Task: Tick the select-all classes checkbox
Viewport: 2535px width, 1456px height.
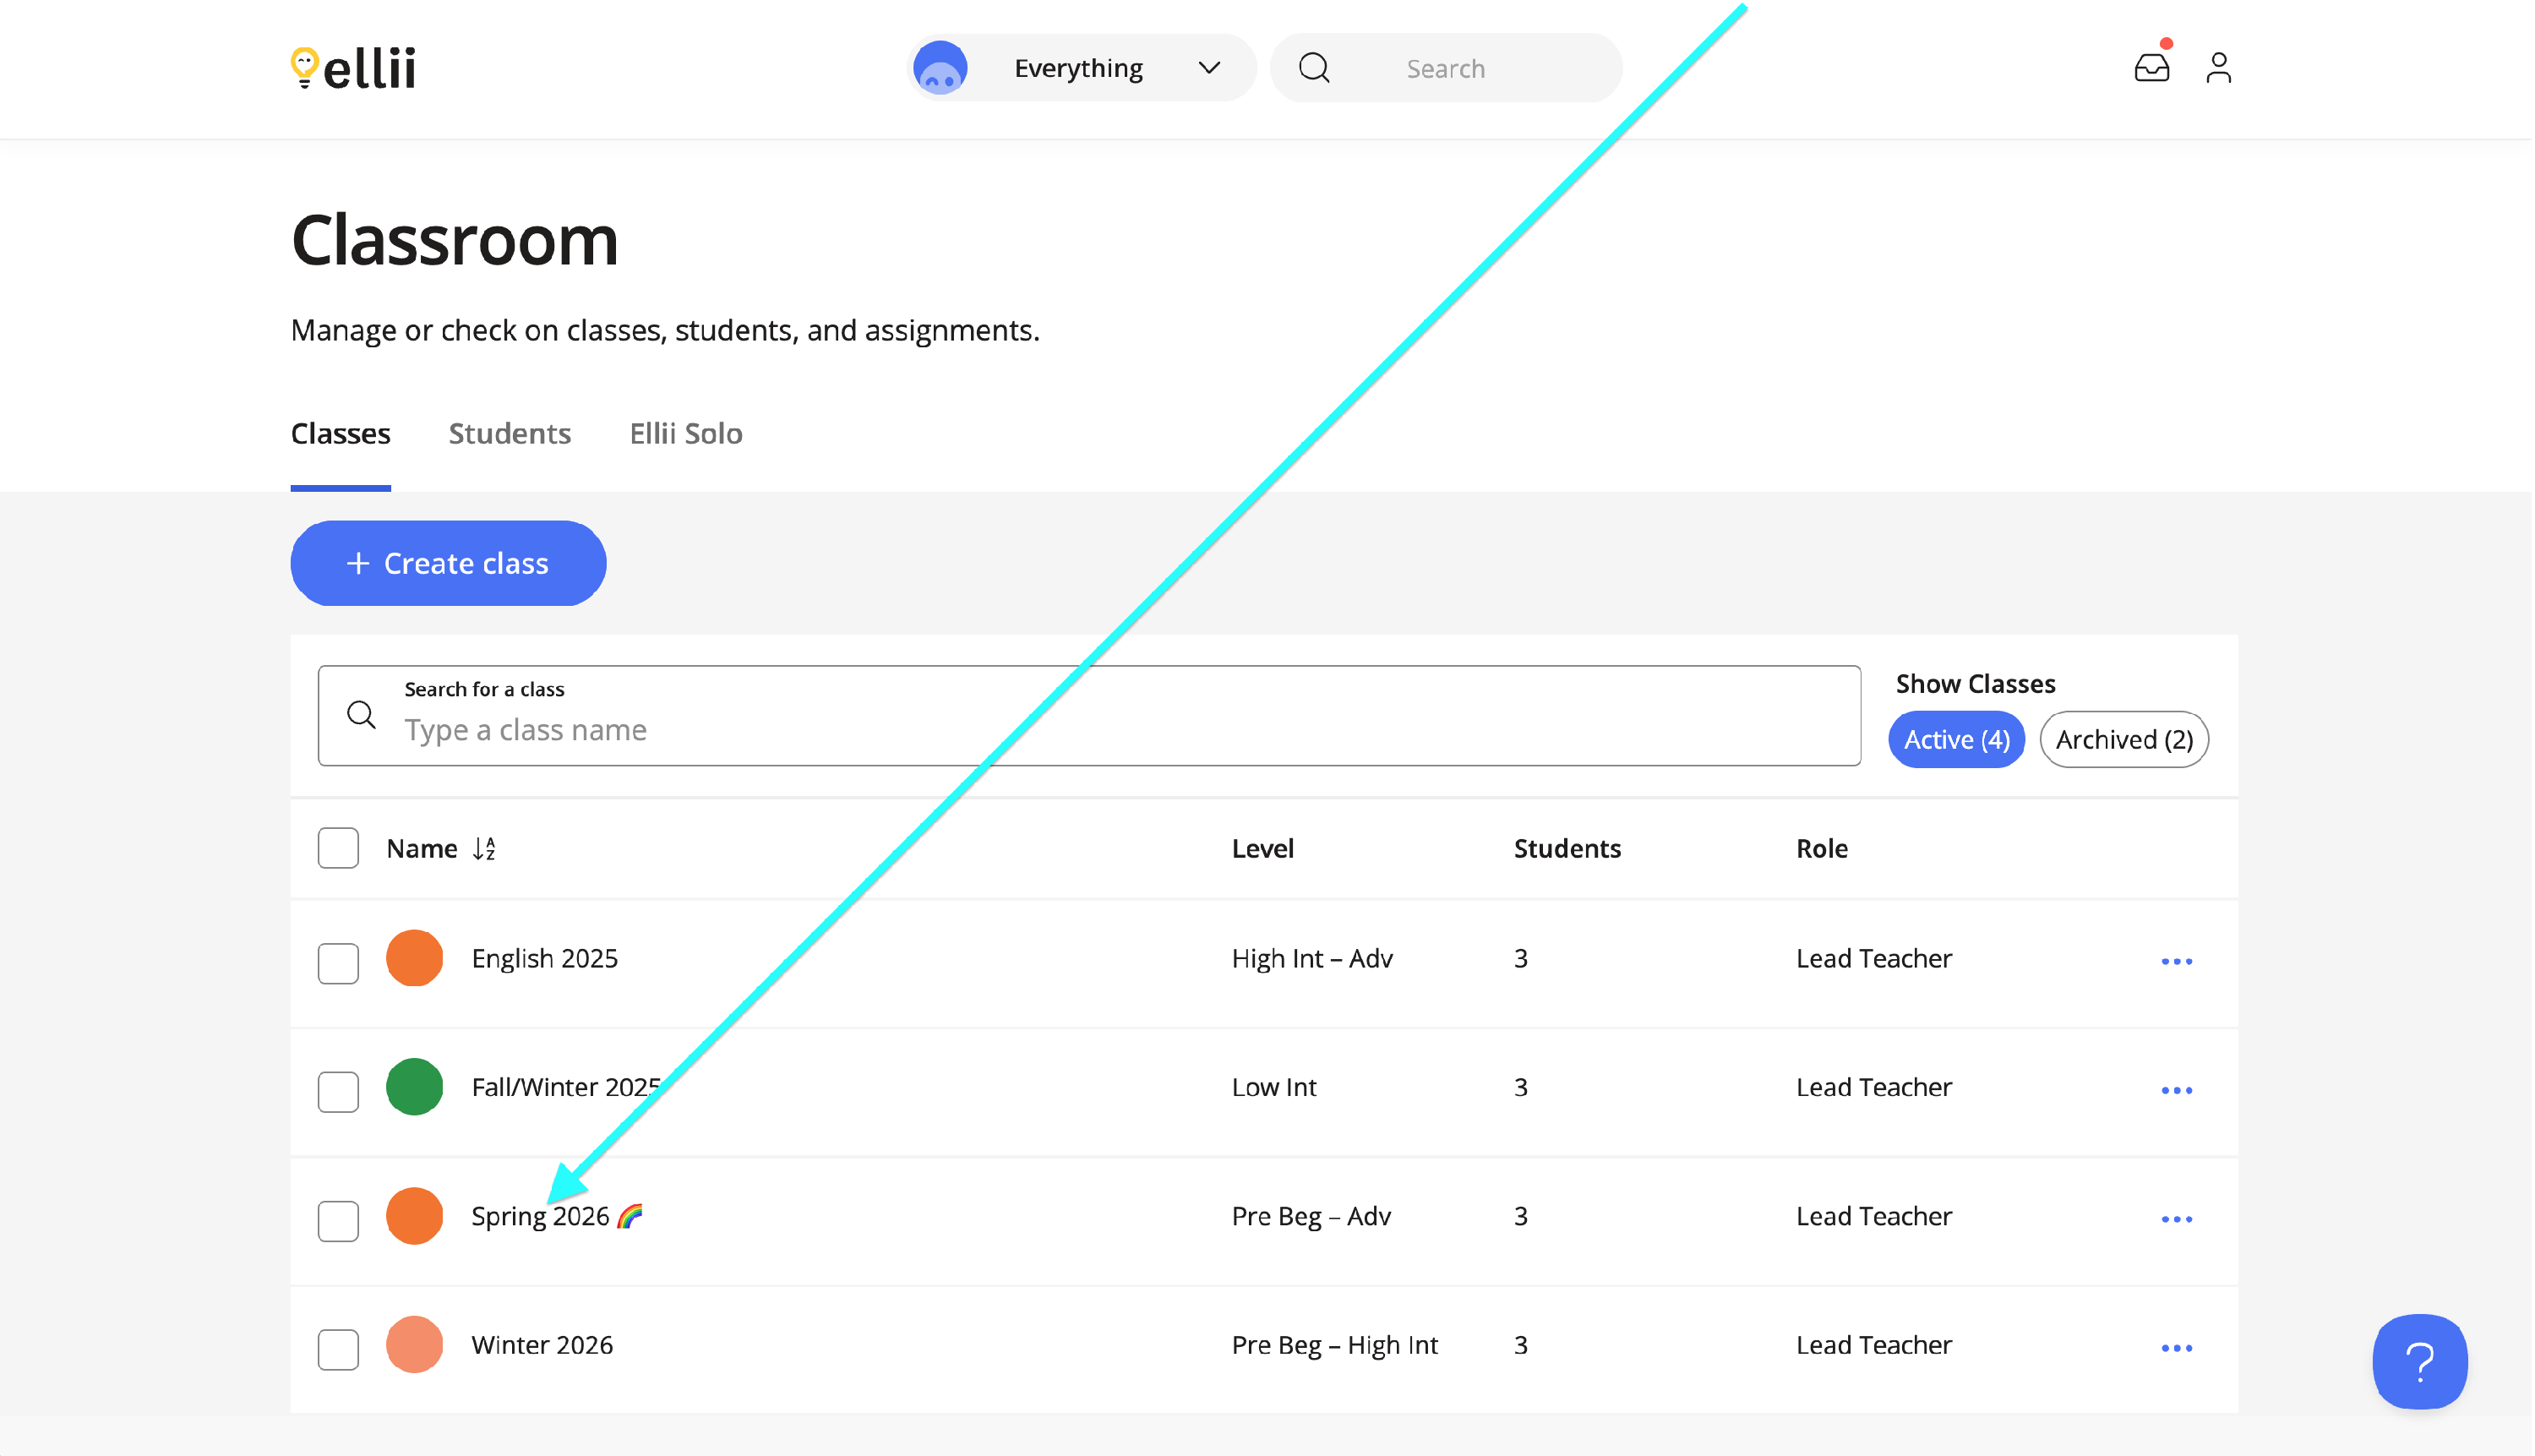Action: pos(338,849)
